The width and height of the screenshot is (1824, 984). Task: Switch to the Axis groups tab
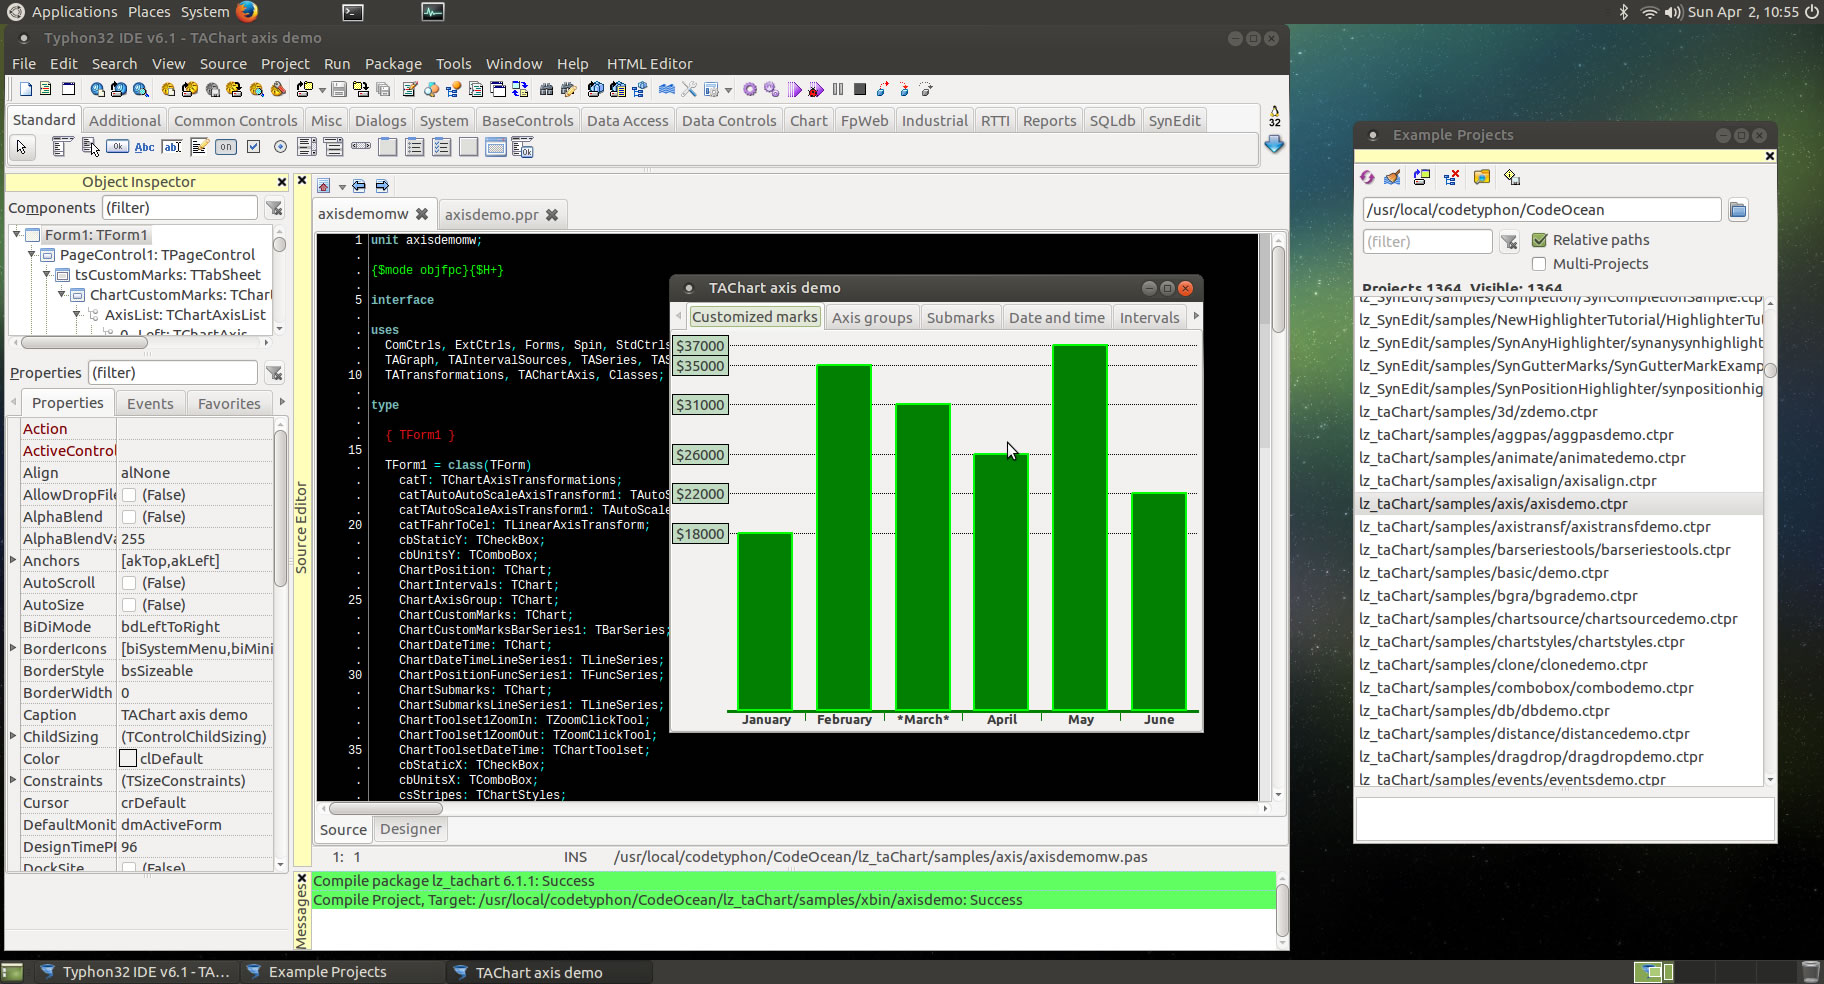(x=872, y=318)
